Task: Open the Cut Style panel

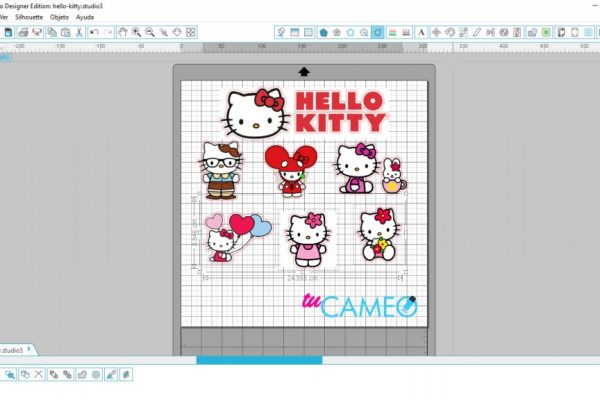Action: tap(406, 33)
